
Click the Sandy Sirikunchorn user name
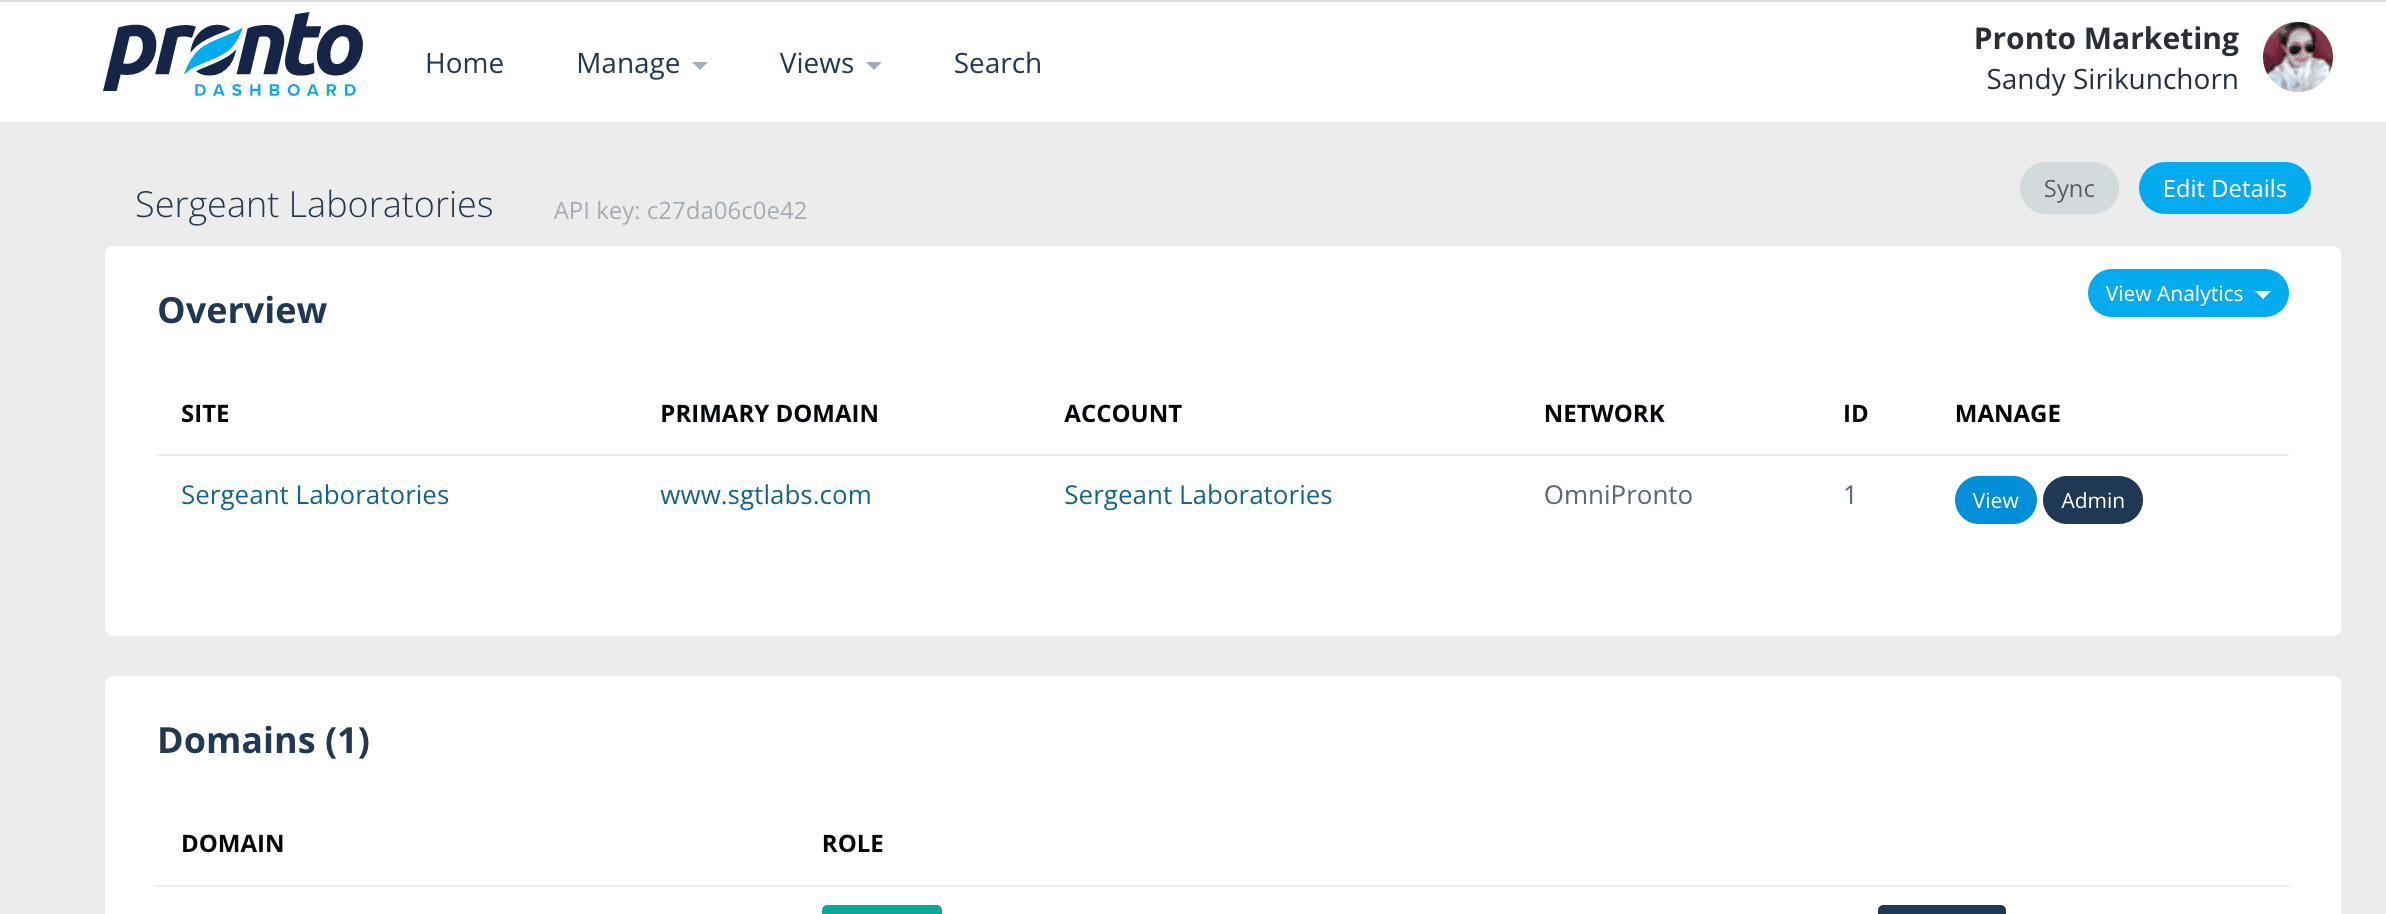pyautogui.click(x=2111, y=79)
